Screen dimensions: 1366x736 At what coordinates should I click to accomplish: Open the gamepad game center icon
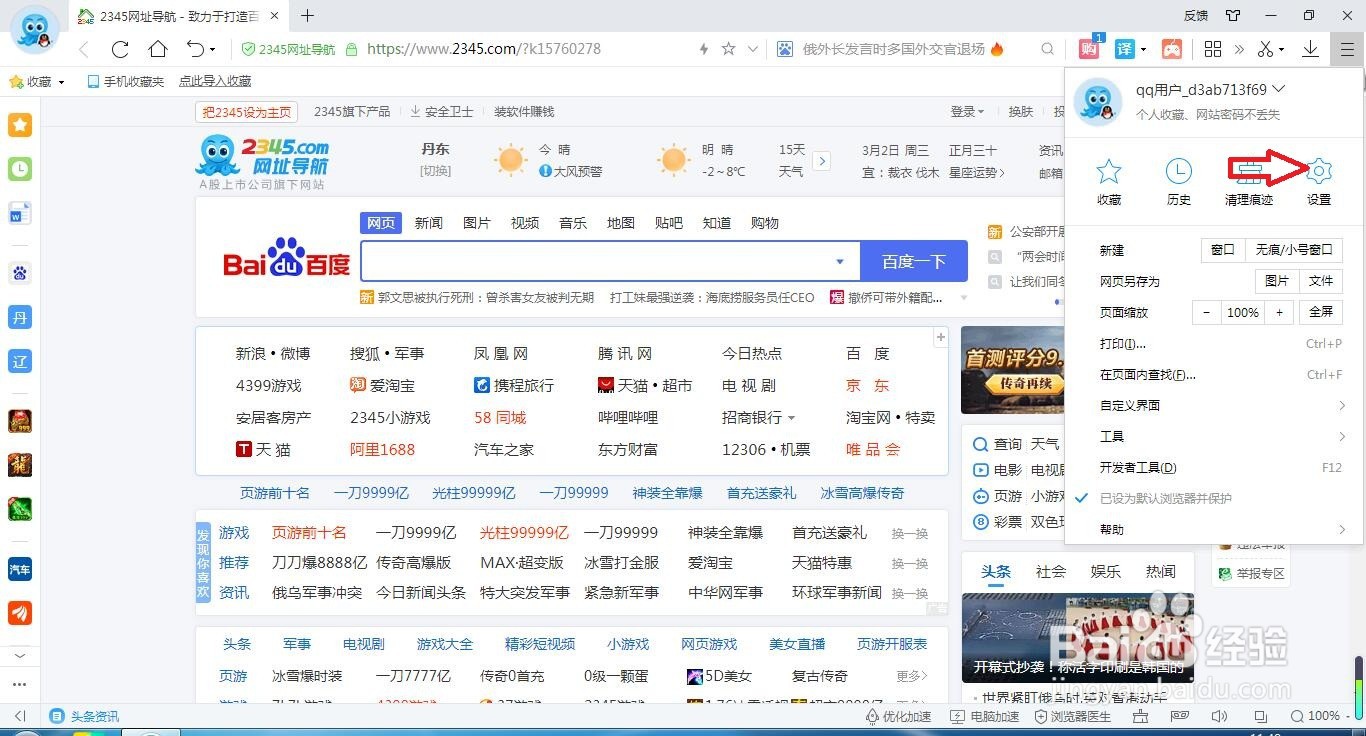tap(1171, 48)
